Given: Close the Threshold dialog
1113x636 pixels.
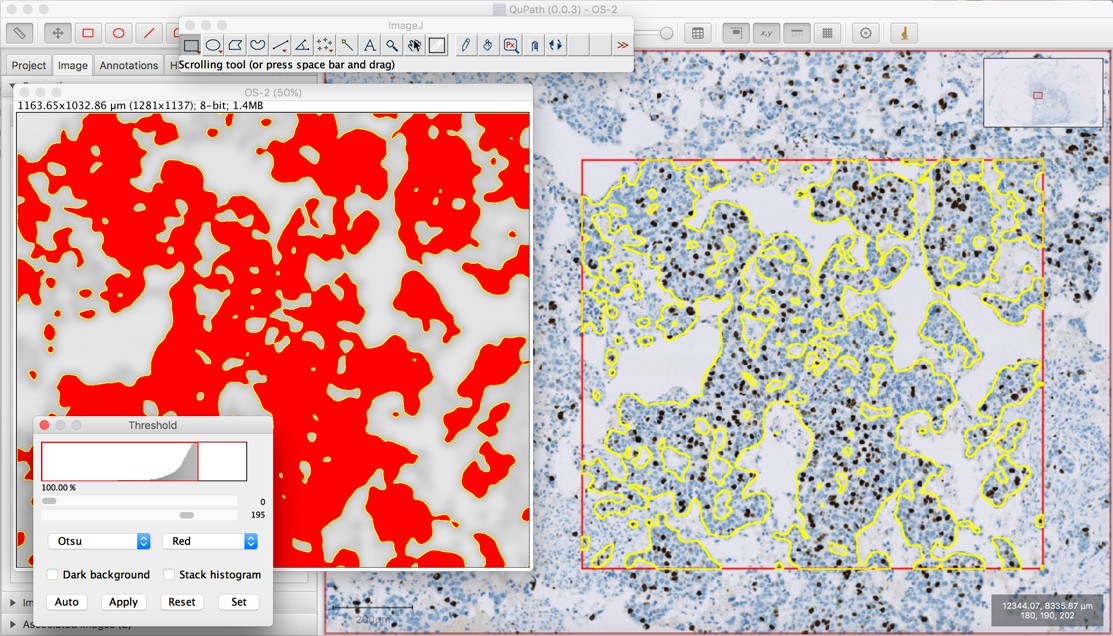Looking at the screenshot, I should click(x=44, y=425).
